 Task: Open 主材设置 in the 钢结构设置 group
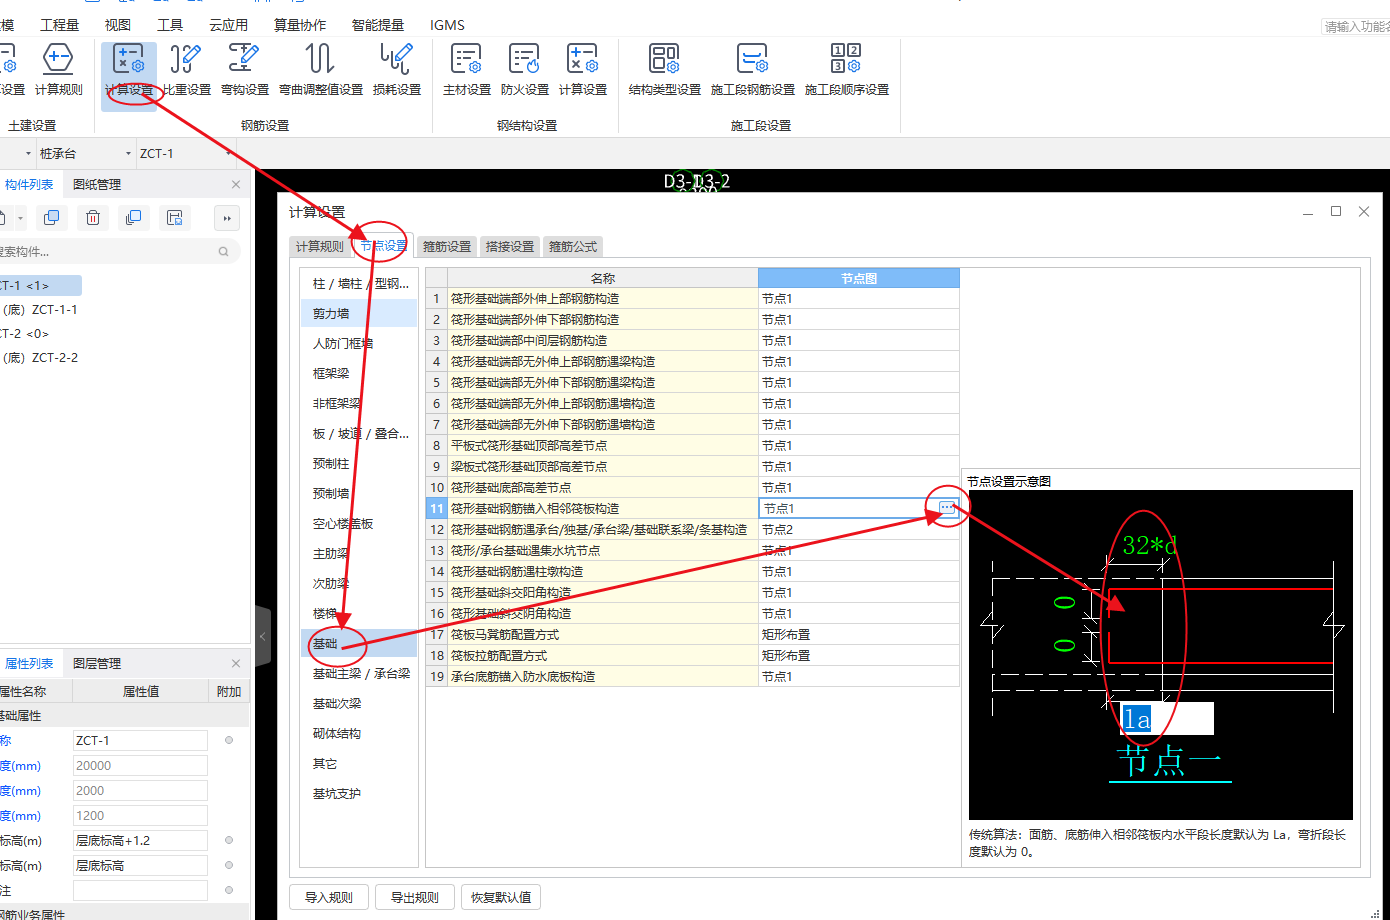(x=466, y=70)
